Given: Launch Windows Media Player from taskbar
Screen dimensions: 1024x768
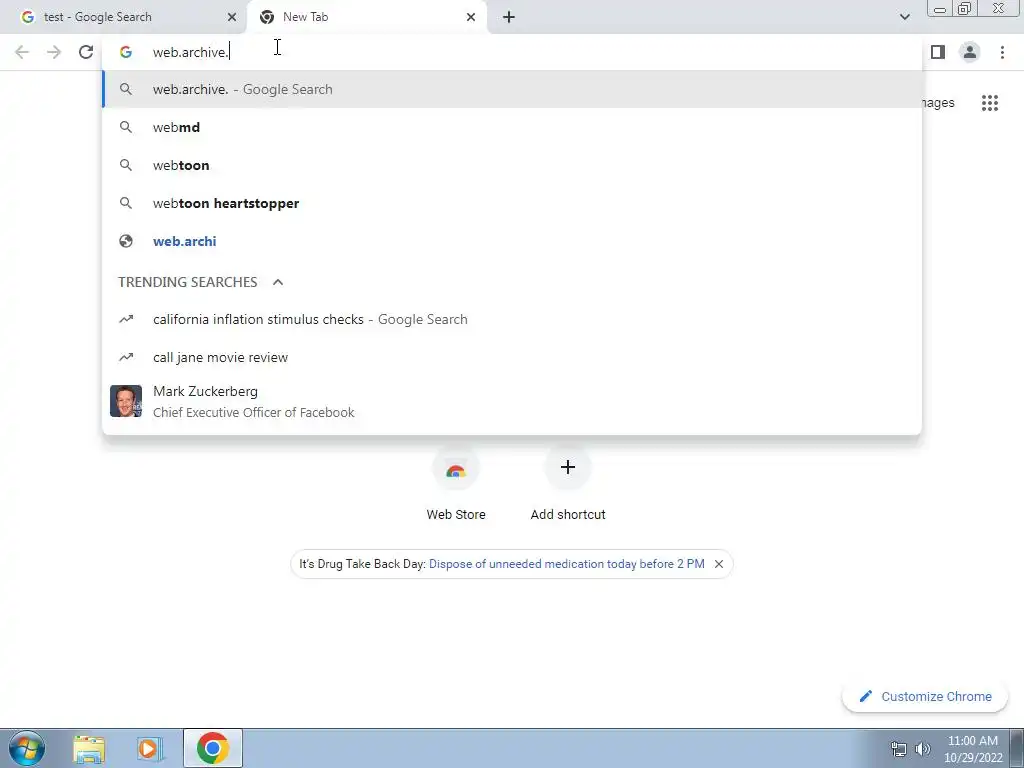Looking at the screenshot, I should [150, 749].
